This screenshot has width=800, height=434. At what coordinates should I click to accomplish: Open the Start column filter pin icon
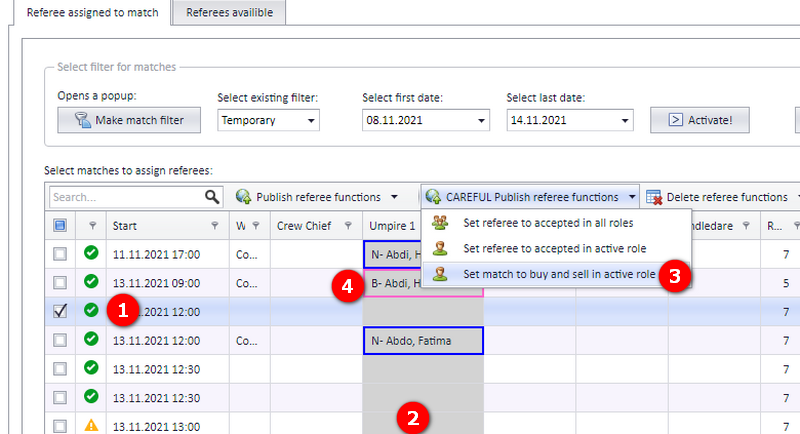pyautogui.click(x=215, y=225)
